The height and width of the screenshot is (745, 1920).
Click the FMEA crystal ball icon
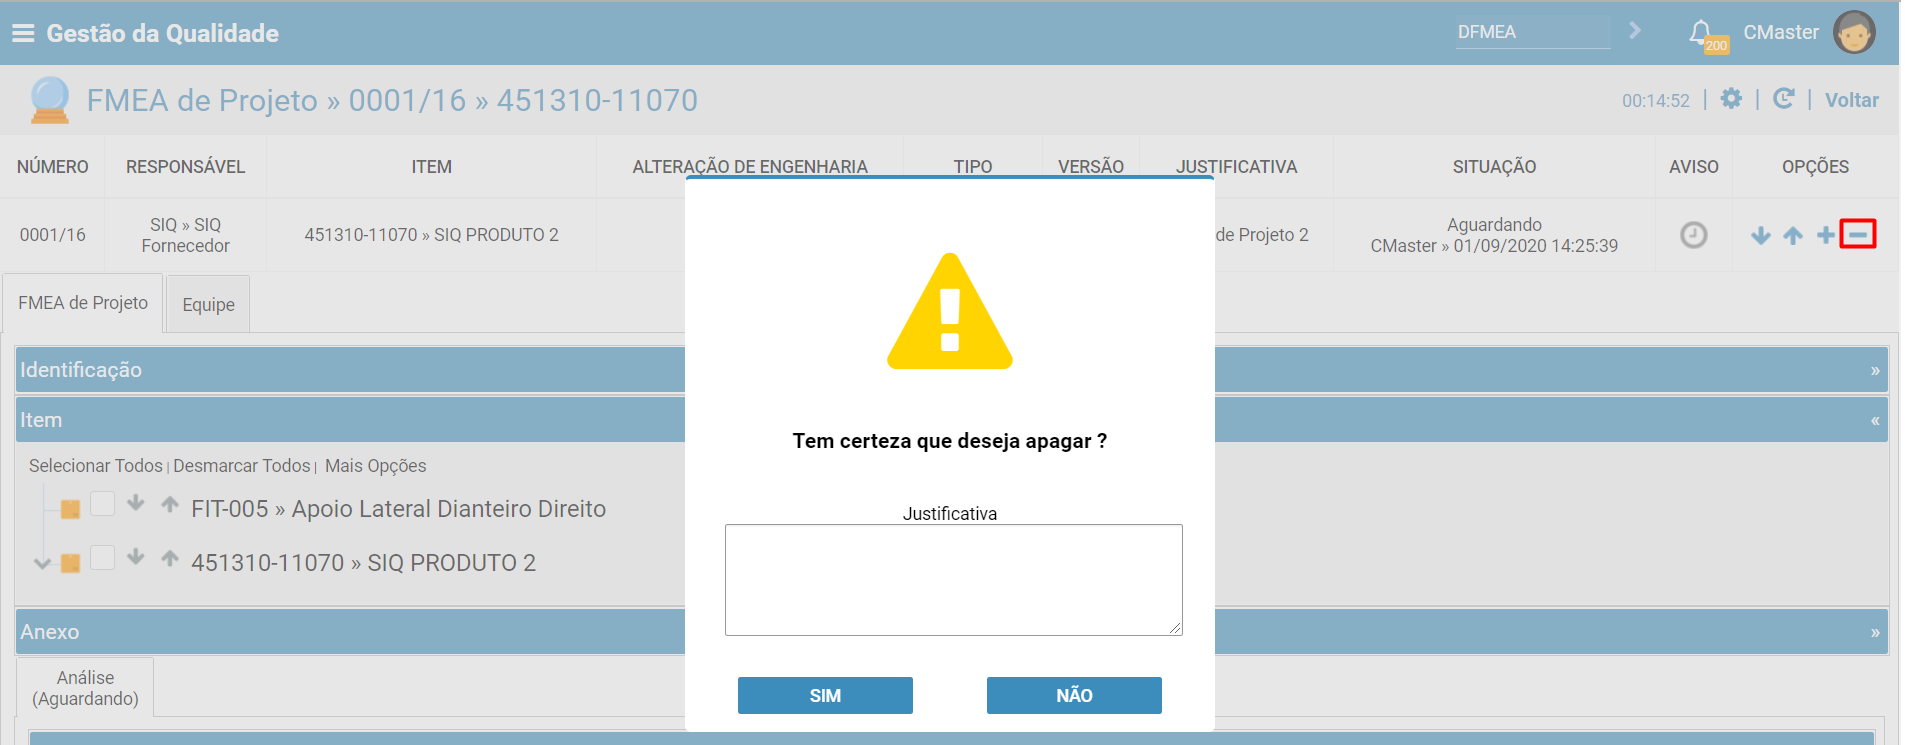point(49,100)
